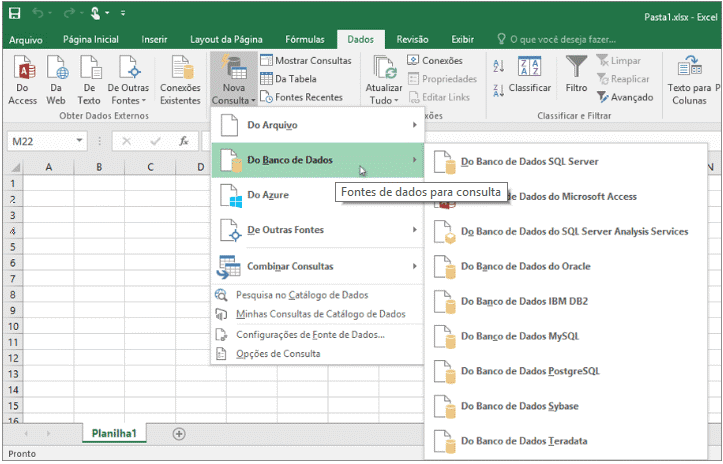Click the Save icon in quick access toolbar

click(14, 13)
